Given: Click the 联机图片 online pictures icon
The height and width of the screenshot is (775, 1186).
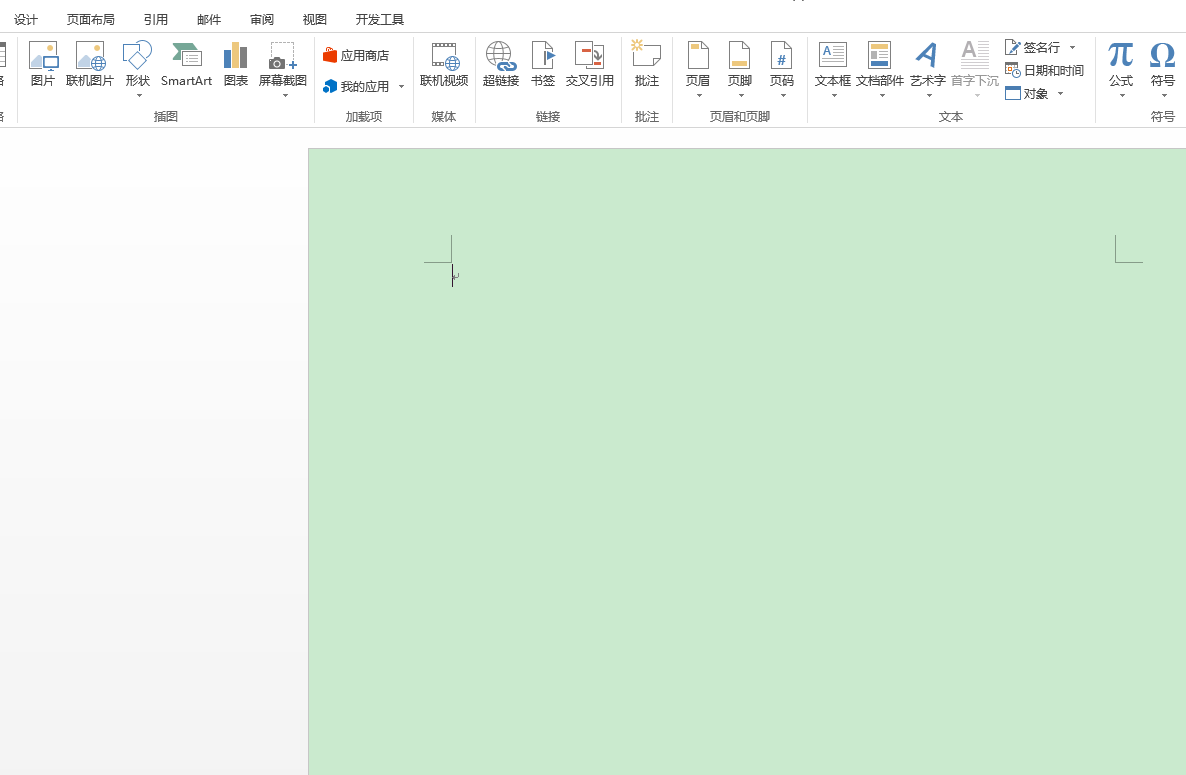Looking at the screenshot, I should pos(90,64).
